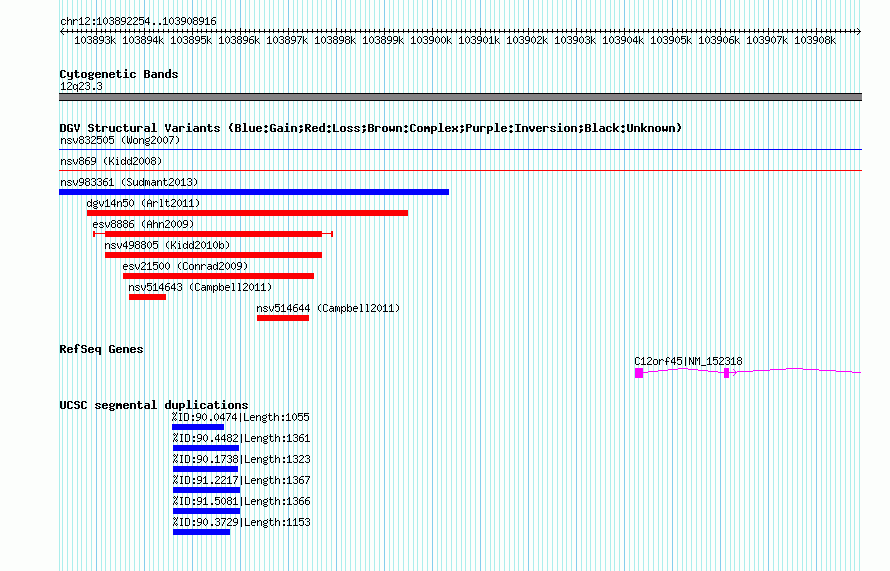
Task: Click the 103904k ruler tick label
Action: (623, 40)
